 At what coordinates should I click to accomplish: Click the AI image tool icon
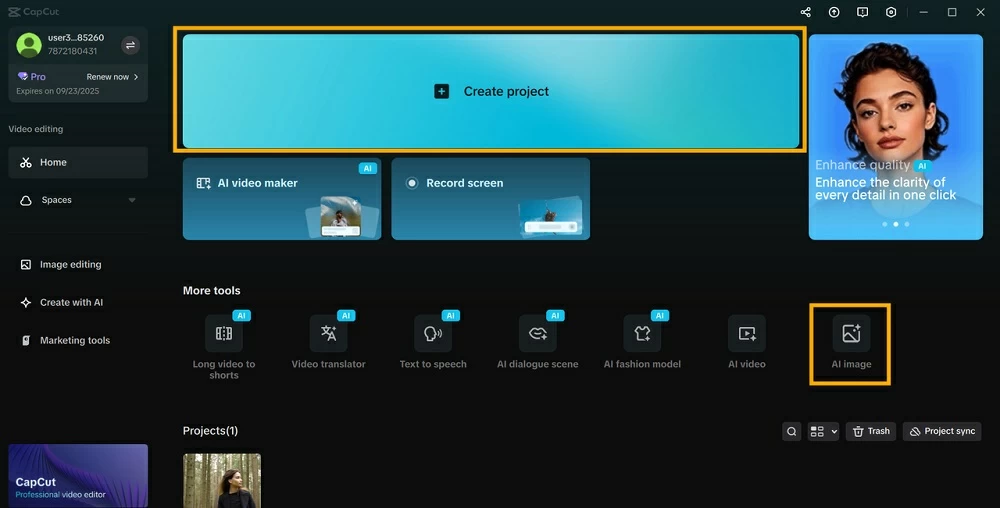[851, 334]
